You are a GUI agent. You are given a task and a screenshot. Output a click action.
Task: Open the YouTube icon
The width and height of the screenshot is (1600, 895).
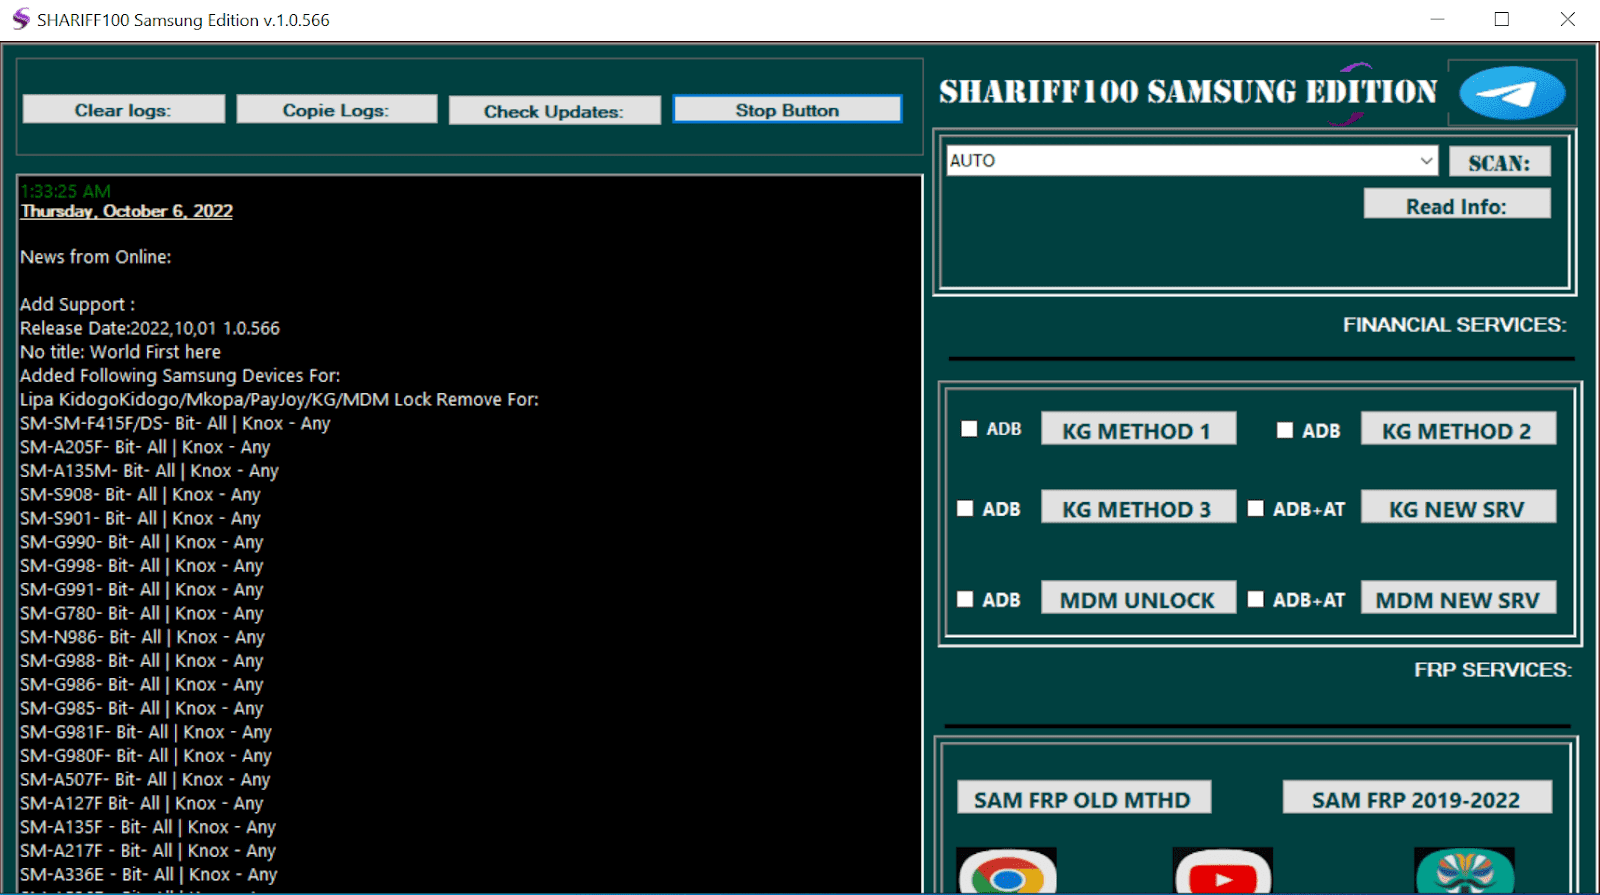coord(1222,872)
